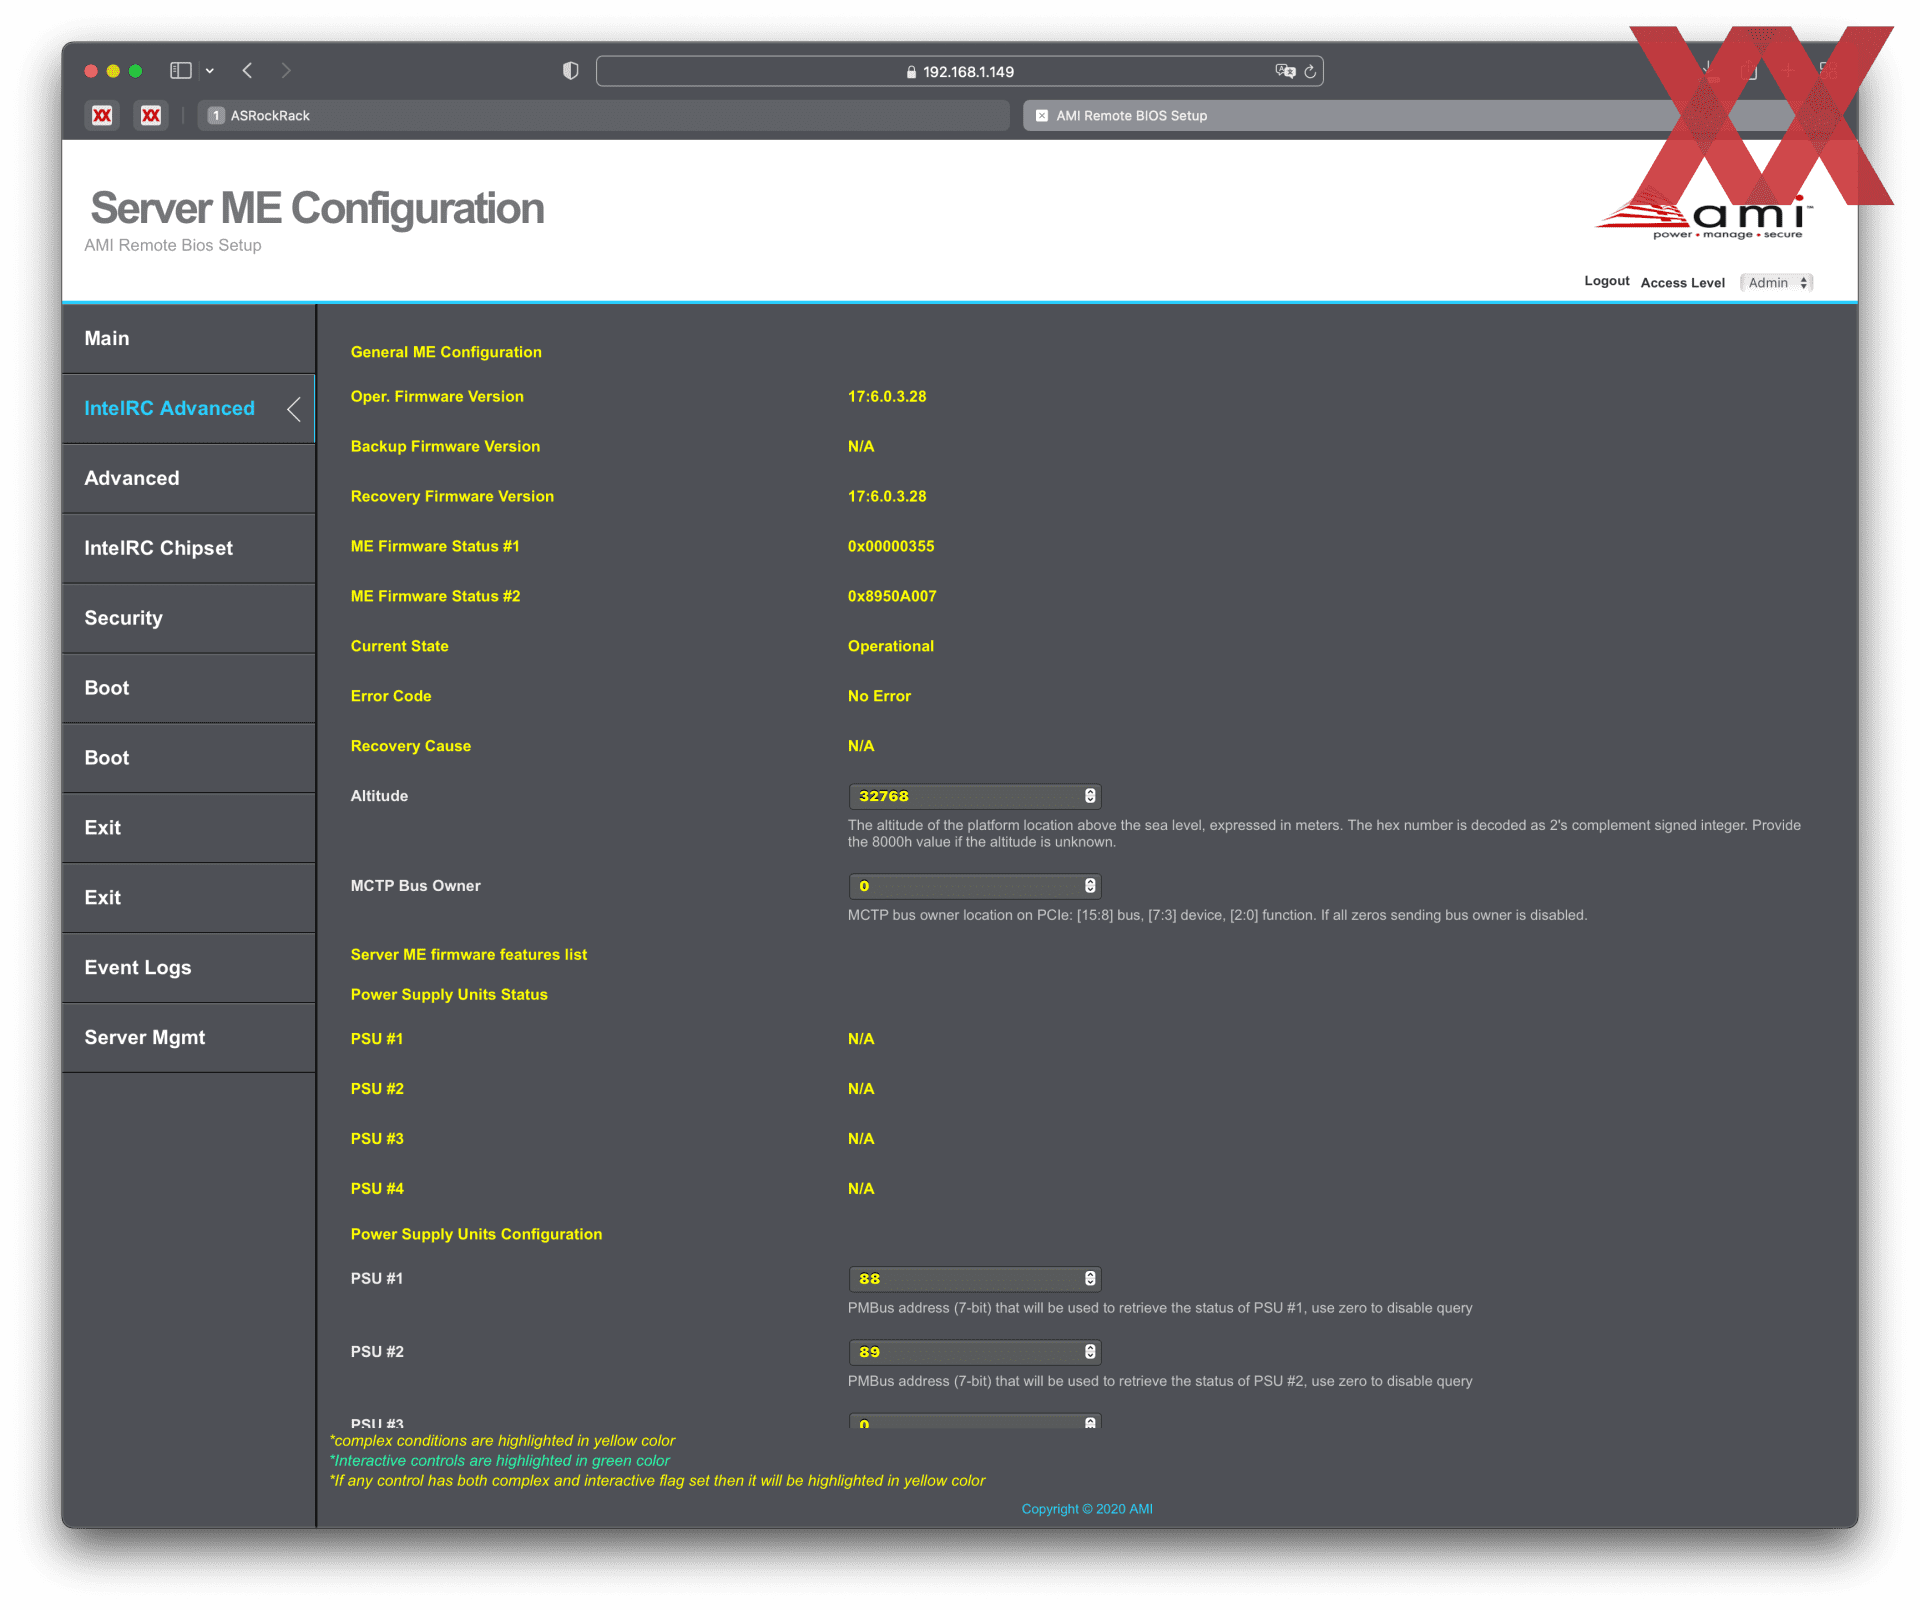This screenshot has height=1610, width=1920.
Task: Click the AMI logo in page header
Action: pyautogui.click(x=1703, y=219)
